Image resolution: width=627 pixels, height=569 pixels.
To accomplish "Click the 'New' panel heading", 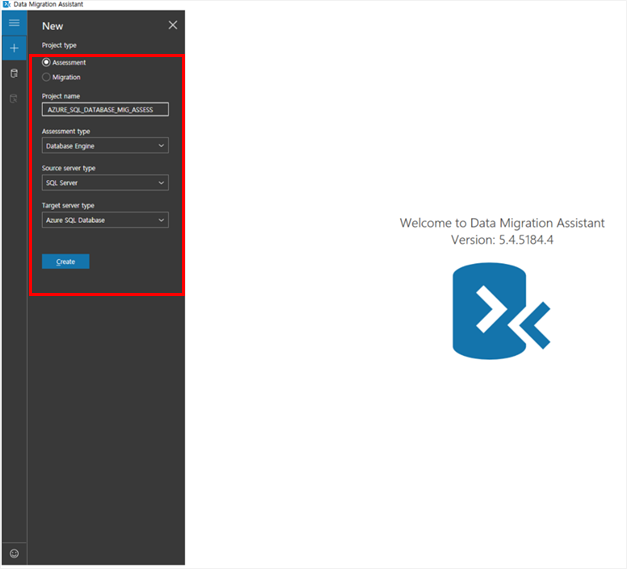I will coord(52,26).
